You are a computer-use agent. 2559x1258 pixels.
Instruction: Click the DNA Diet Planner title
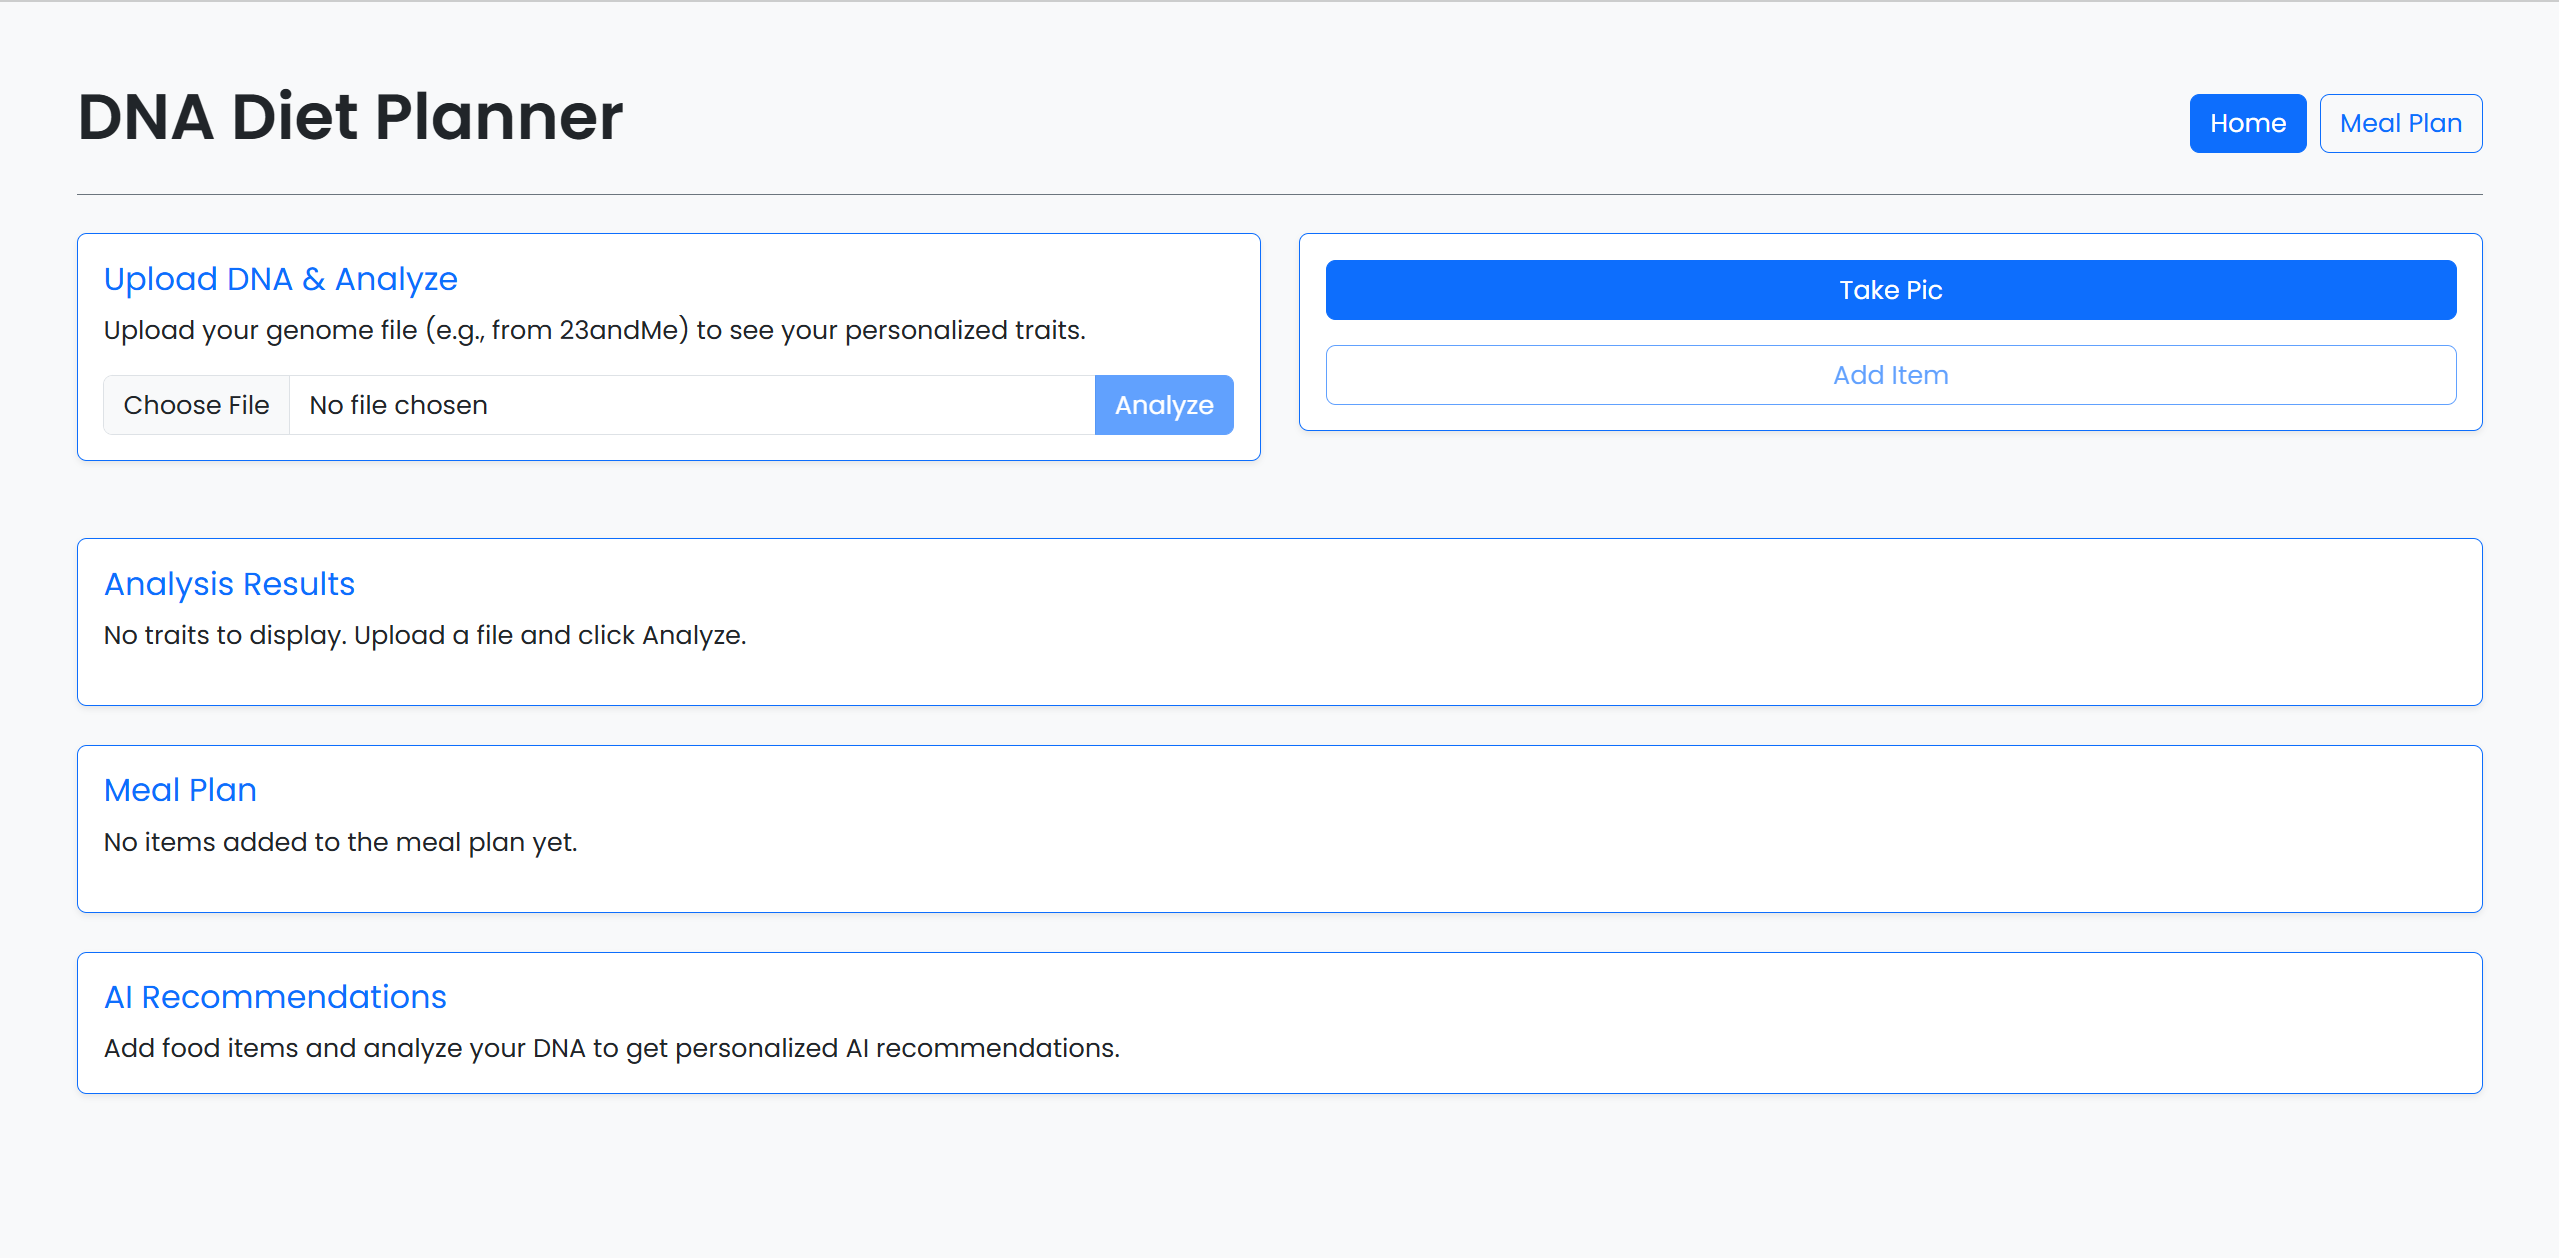tap(350, 117)
